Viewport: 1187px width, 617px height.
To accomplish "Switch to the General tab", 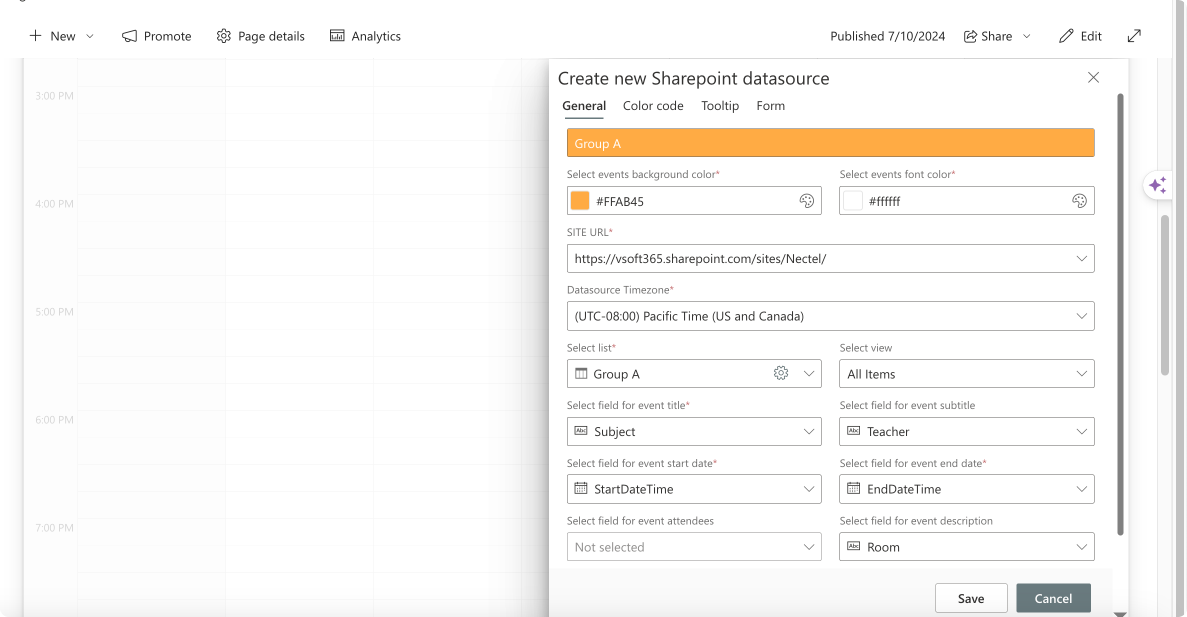I will point(584,106).
